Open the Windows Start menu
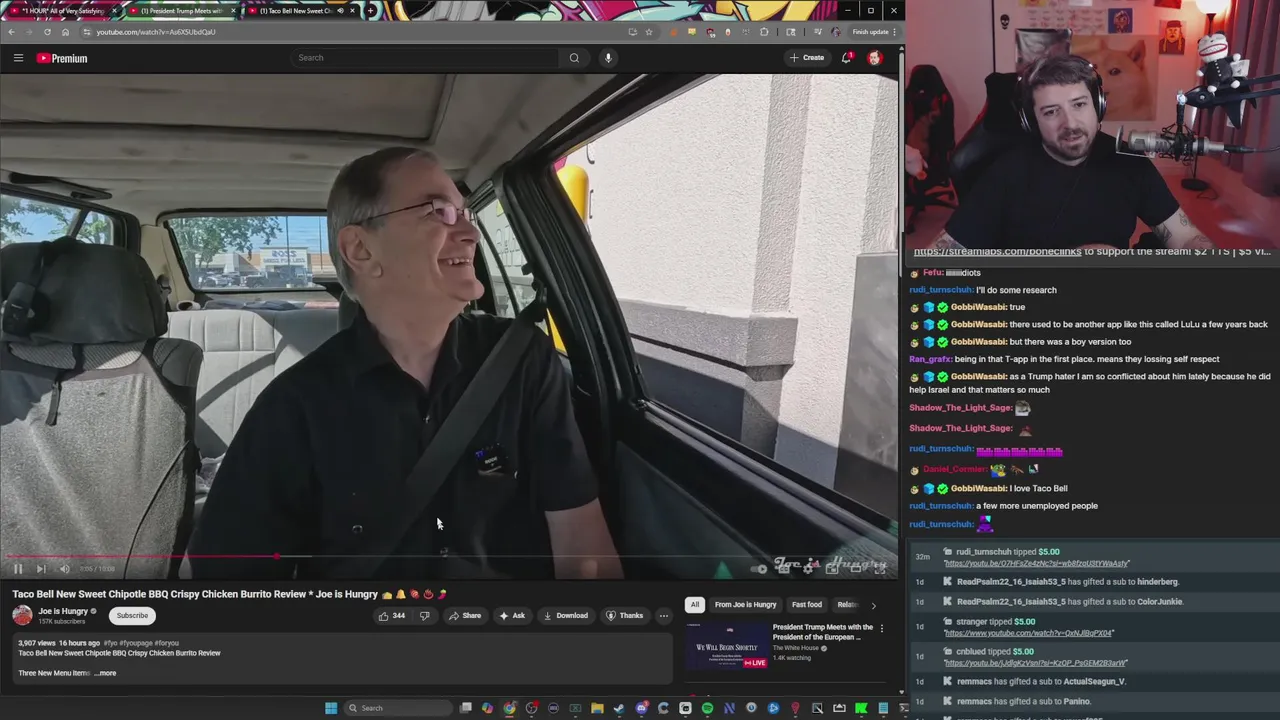 pos(331,708)
